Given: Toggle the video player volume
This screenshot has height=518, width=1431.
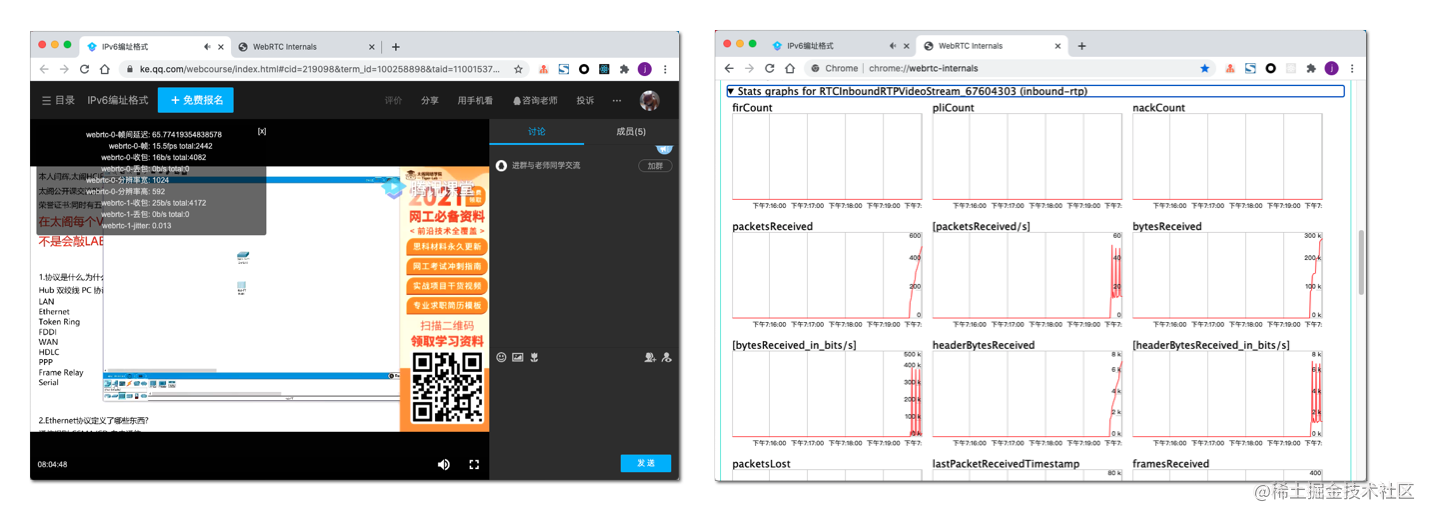Looking at the screenshot, I should click(444, 464).
